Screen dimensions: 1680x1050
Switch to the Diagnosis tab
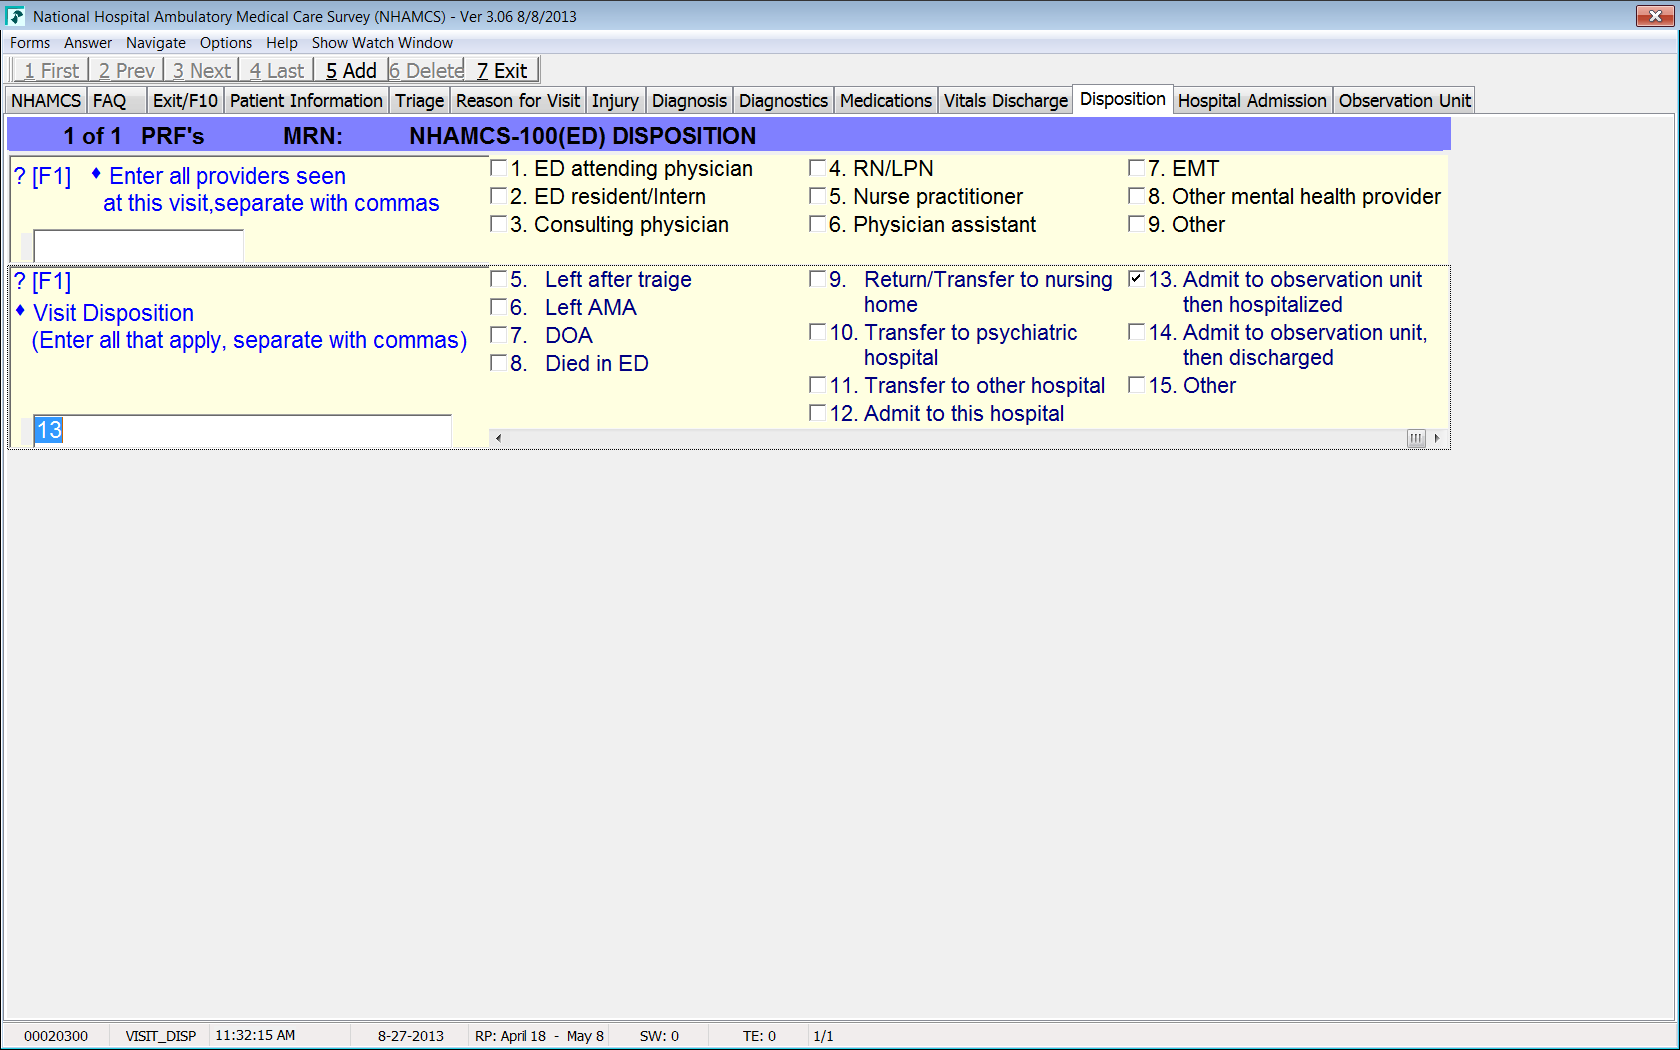pyautogui.click(x=689, y=100)
